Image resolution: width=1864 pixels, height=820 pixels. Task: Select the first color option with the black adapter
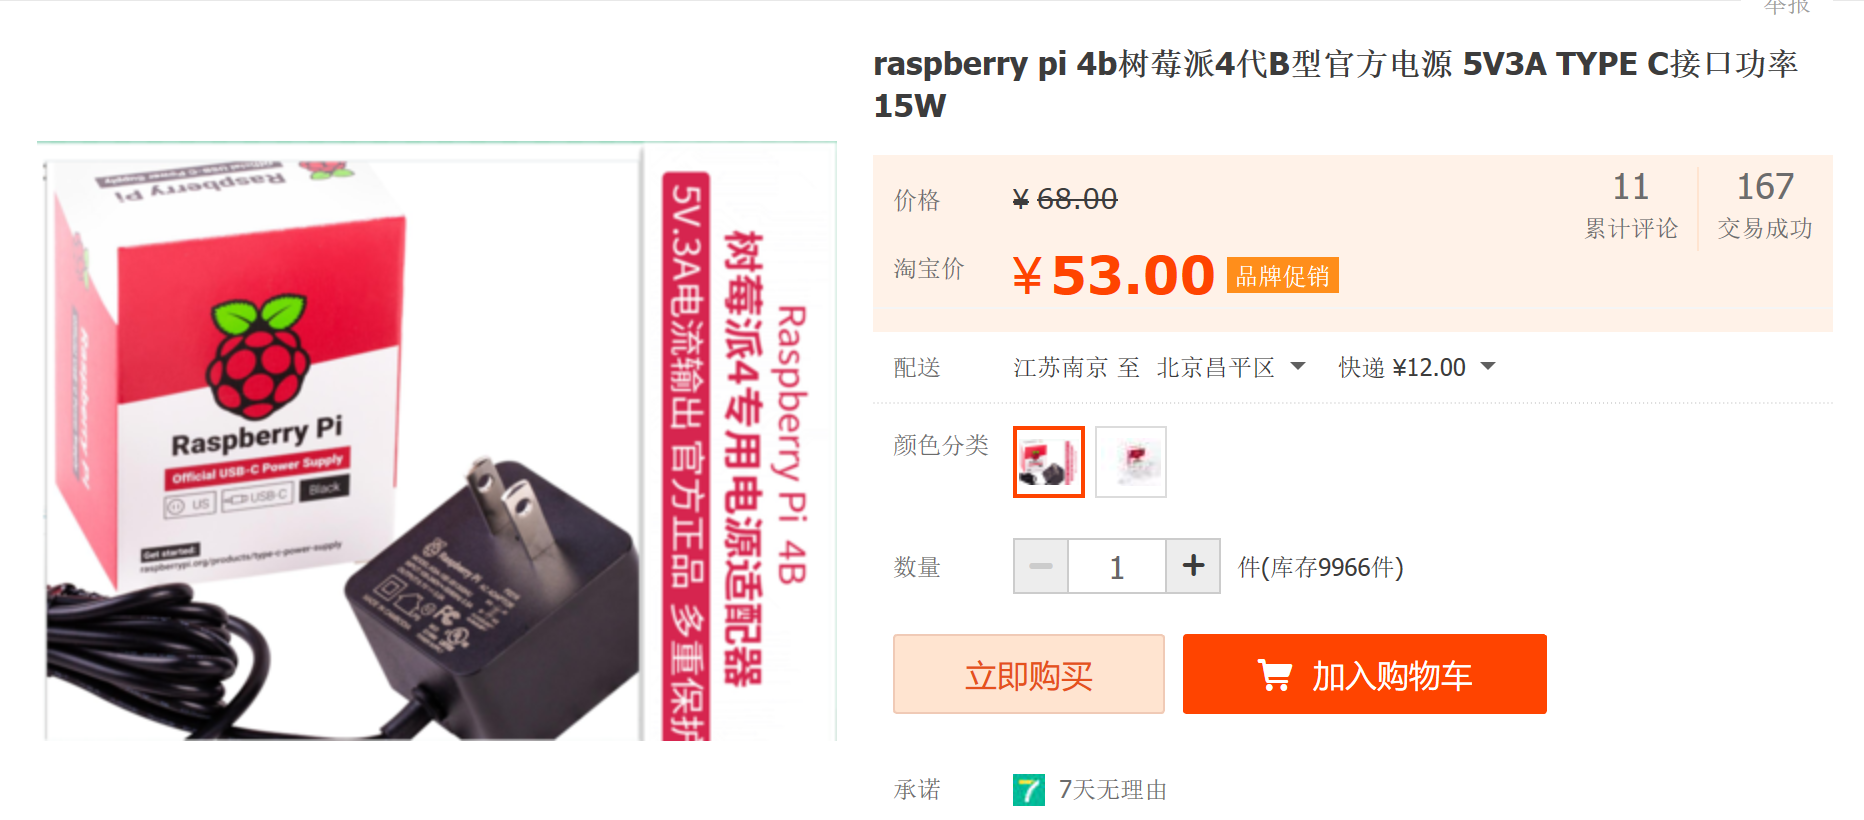(1049, 462)
